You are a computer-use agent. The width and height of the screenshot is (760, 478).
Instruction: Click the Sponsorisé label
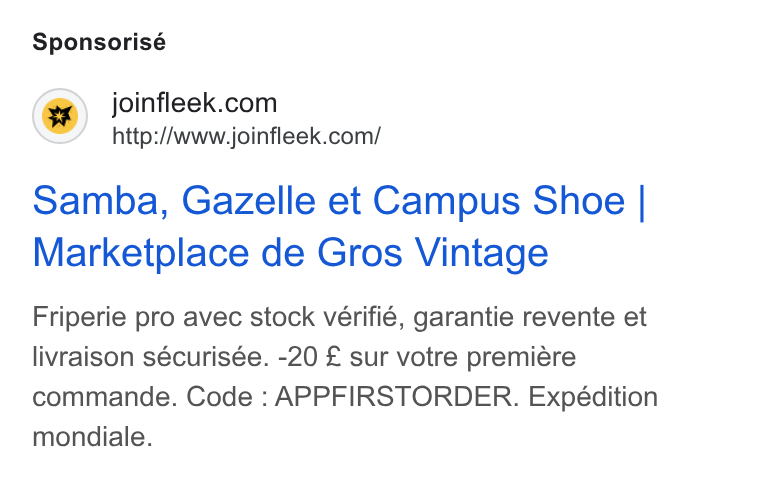point(99,42)
